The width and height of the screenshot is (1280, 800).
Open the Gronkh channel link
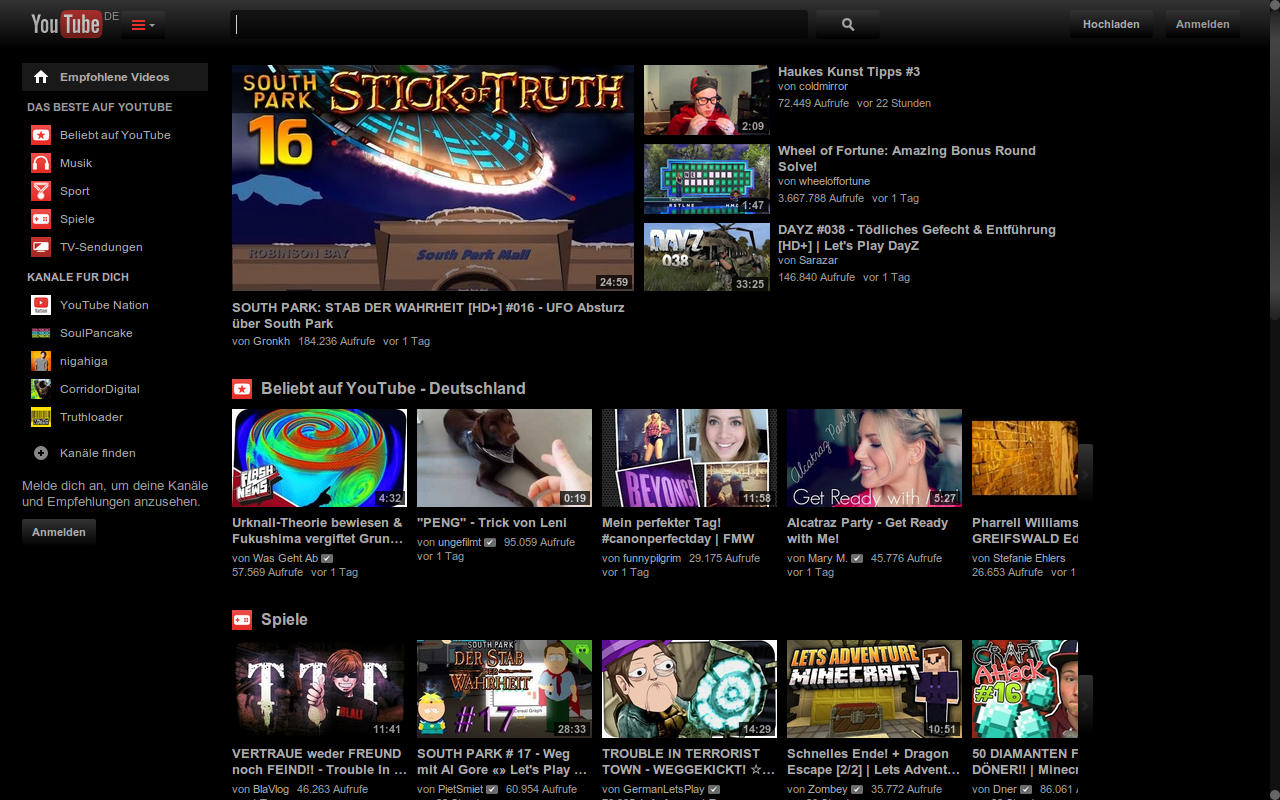271,341
